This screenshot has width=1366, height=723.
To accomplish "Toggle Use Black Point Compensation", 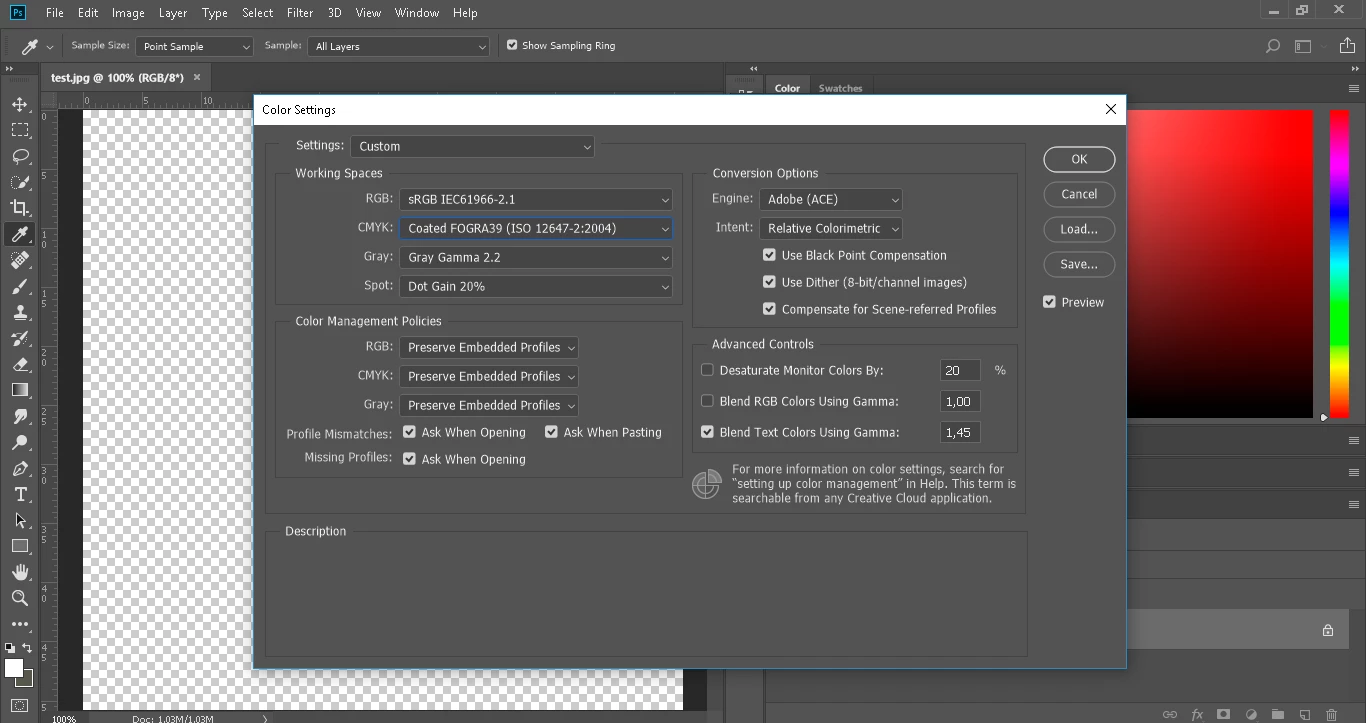I will [769, 255].
